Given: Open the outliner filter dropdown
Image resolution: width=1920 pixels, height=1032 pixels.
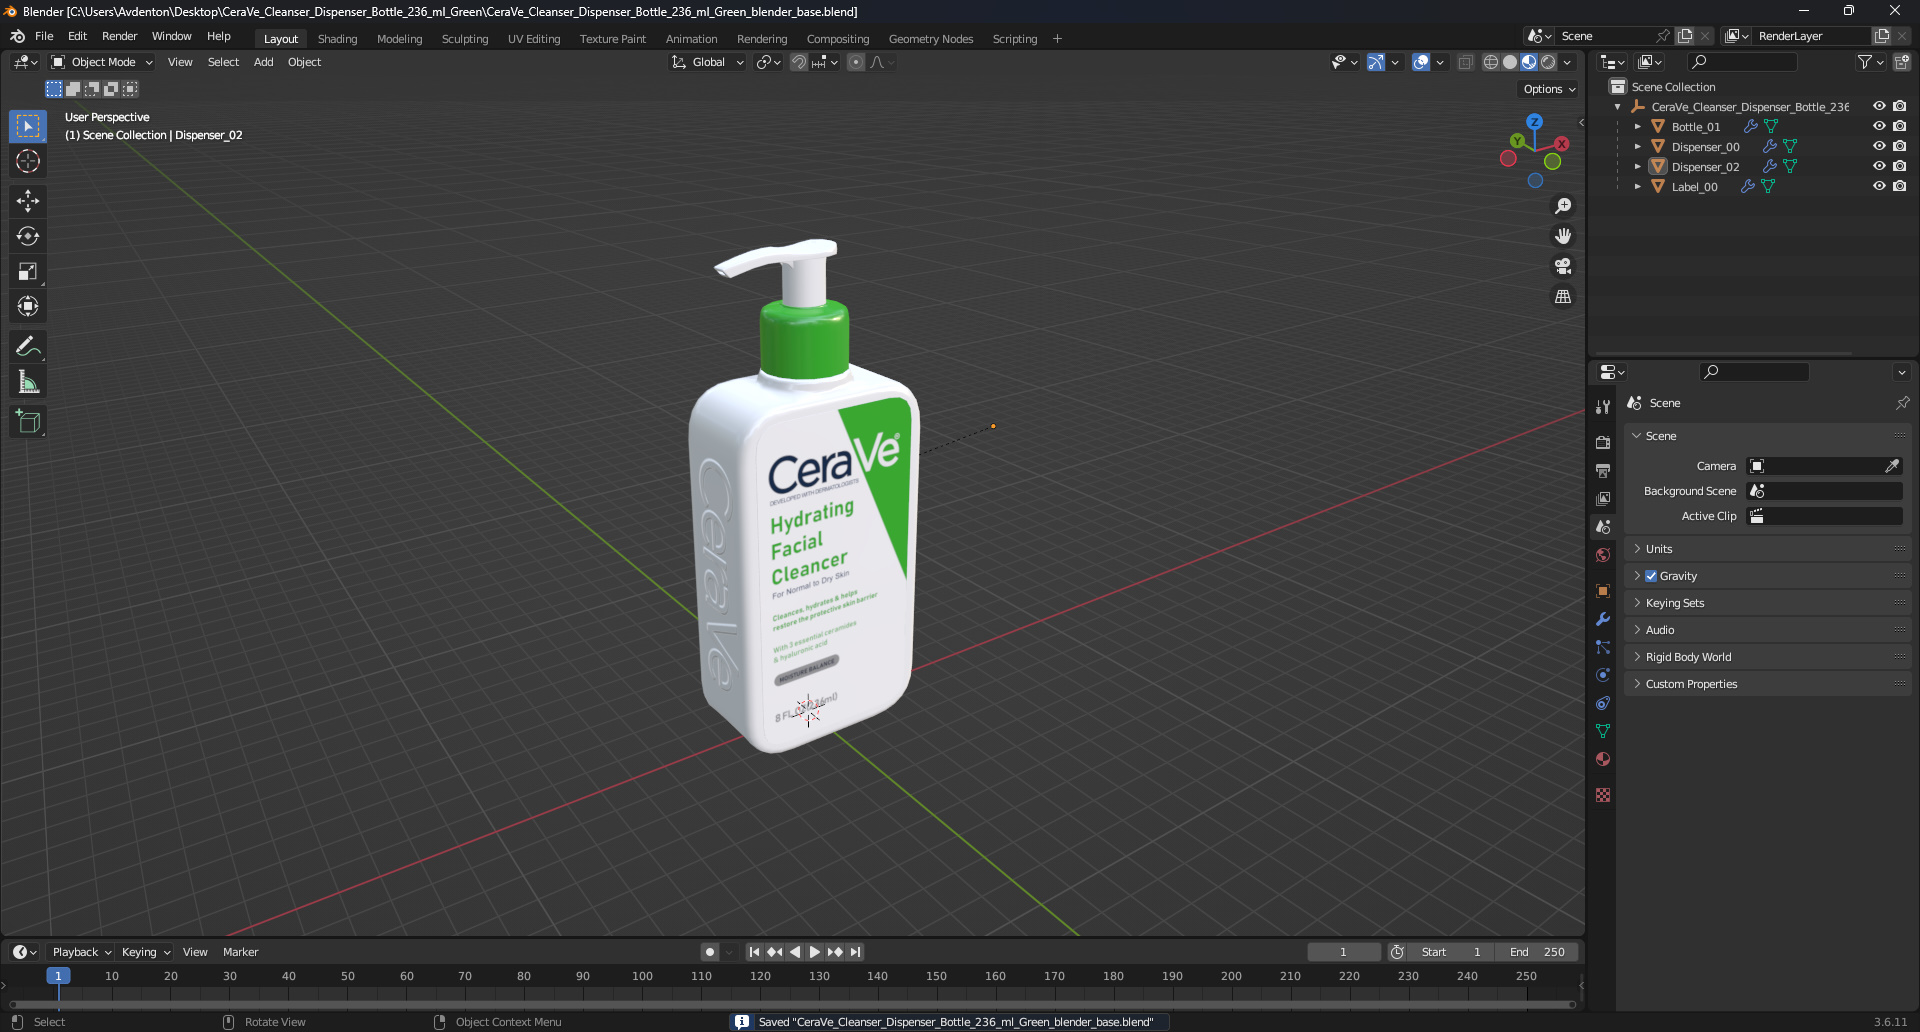Looking at the screenshot, I should pyautogui.click(x=1870, y=62).
